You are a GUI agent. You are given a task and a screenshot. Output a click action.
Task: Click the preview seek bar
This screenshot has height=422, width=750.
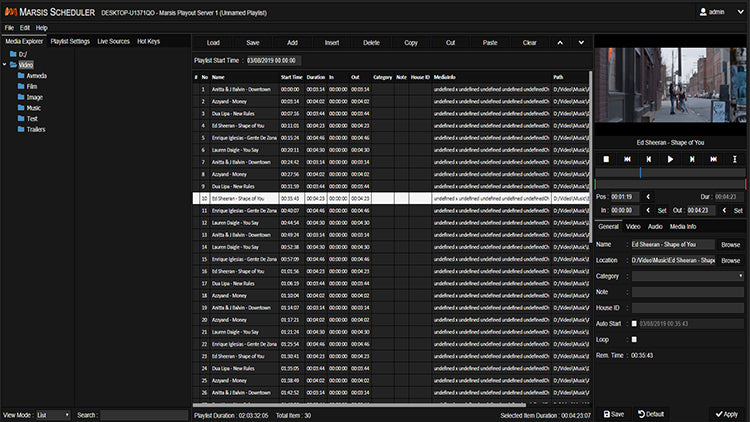(670, 173)
